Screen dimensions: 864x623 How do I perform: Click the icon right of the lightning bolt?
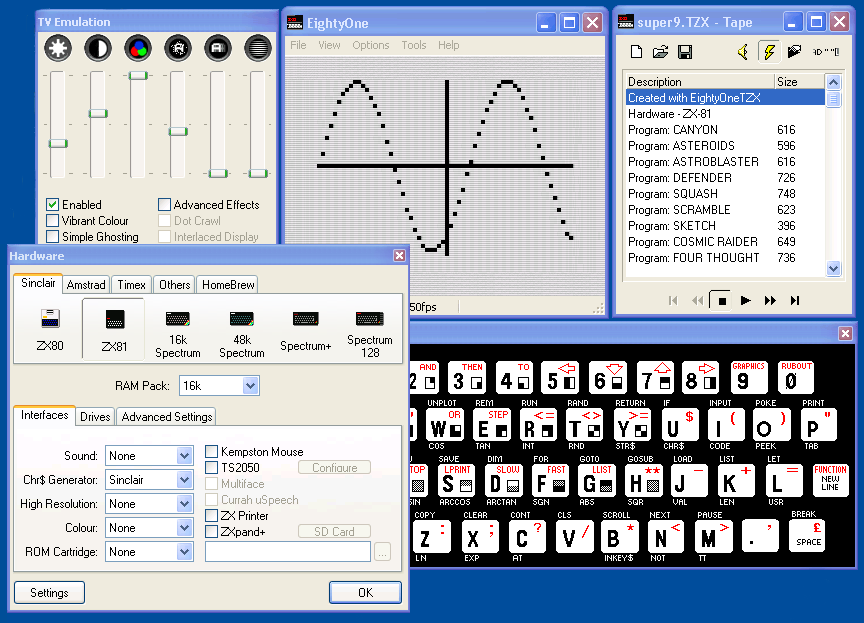pos(794,52)
